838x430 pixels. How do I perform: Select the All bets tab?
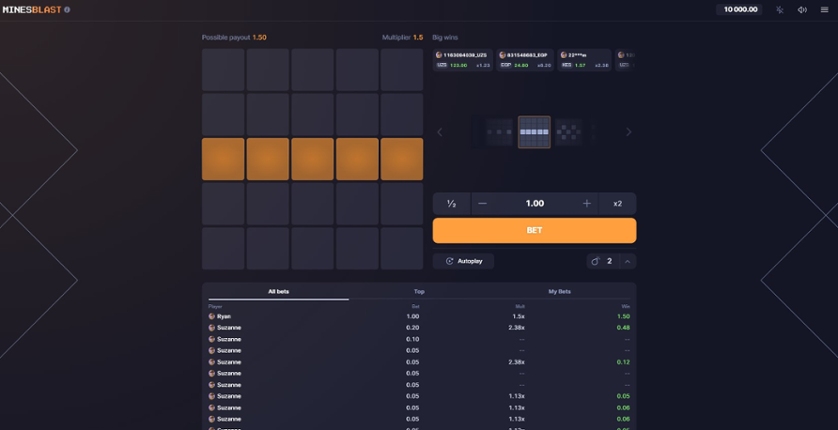(278, 291)
